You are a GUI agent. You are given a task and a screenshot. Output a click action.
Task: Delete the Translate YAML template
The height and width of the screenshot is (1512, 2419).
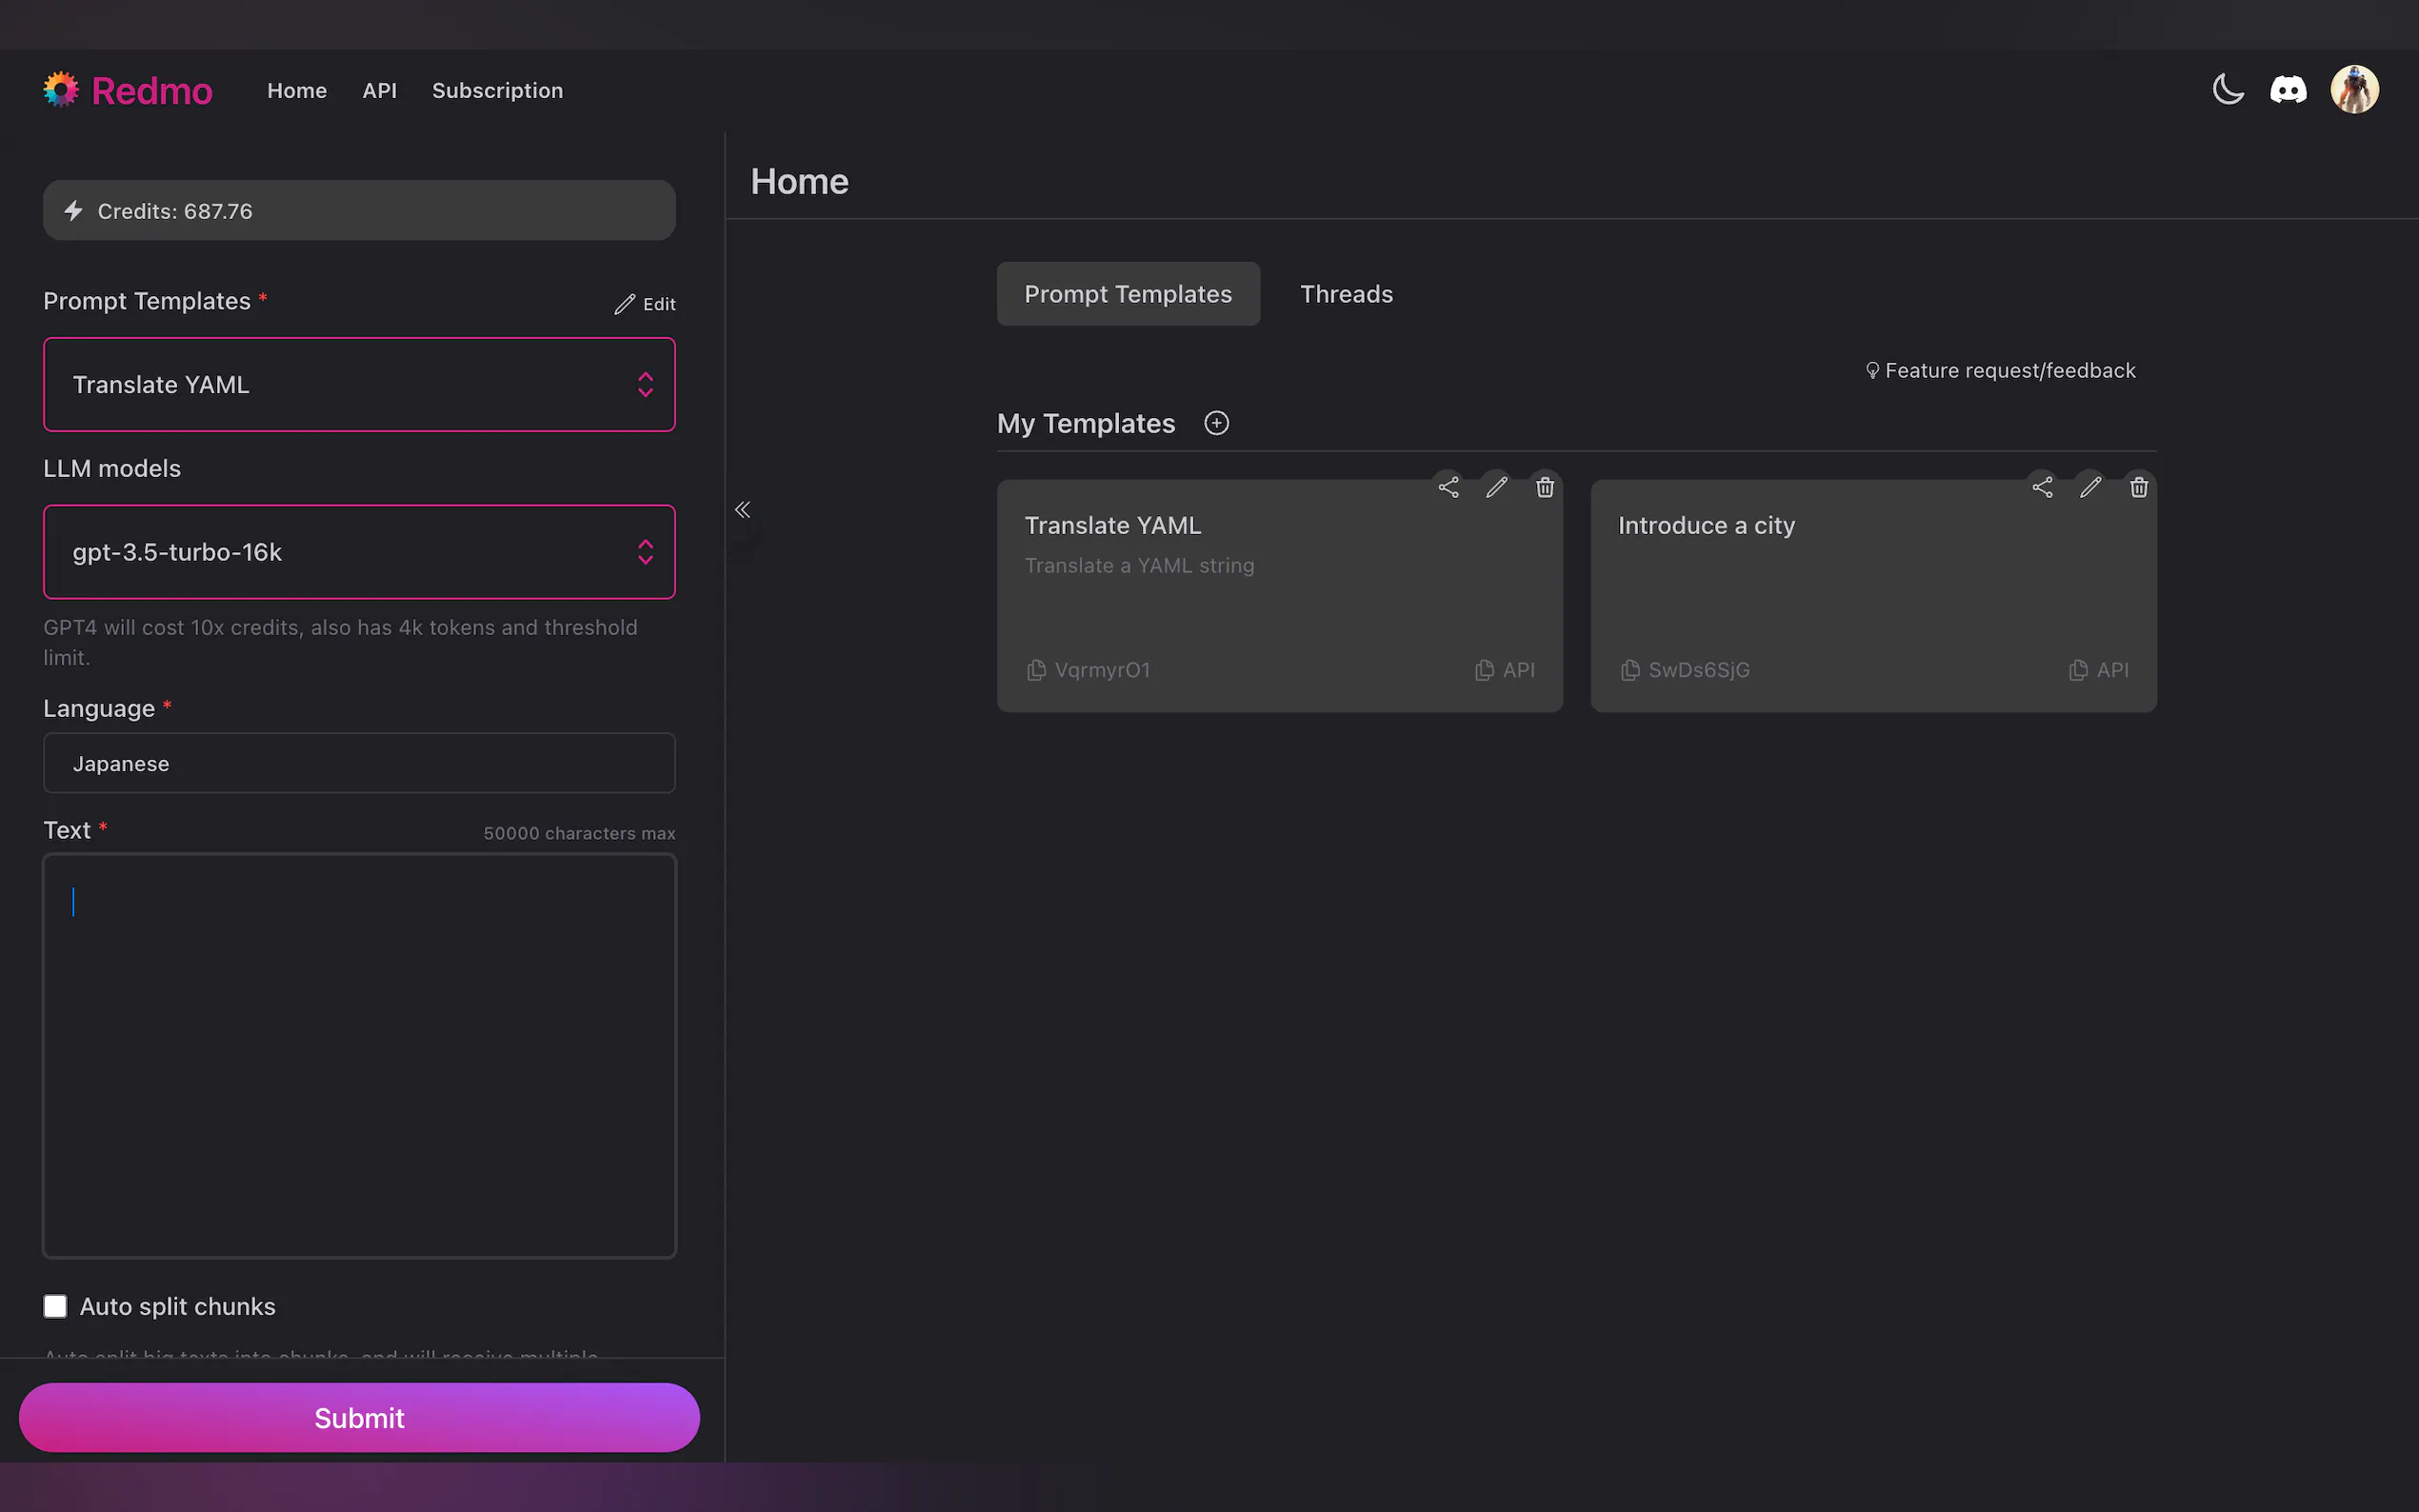tap(1544, 487)
